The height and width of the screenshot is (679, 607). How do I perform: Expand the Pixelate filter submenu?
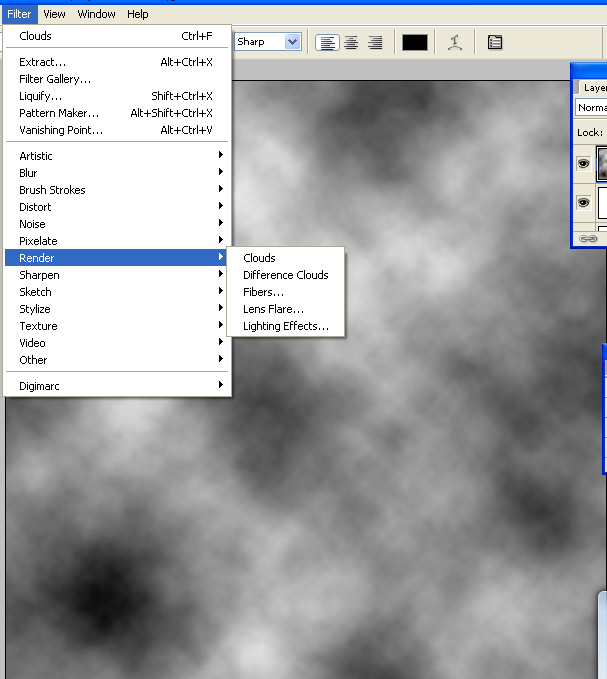point(116,241)
